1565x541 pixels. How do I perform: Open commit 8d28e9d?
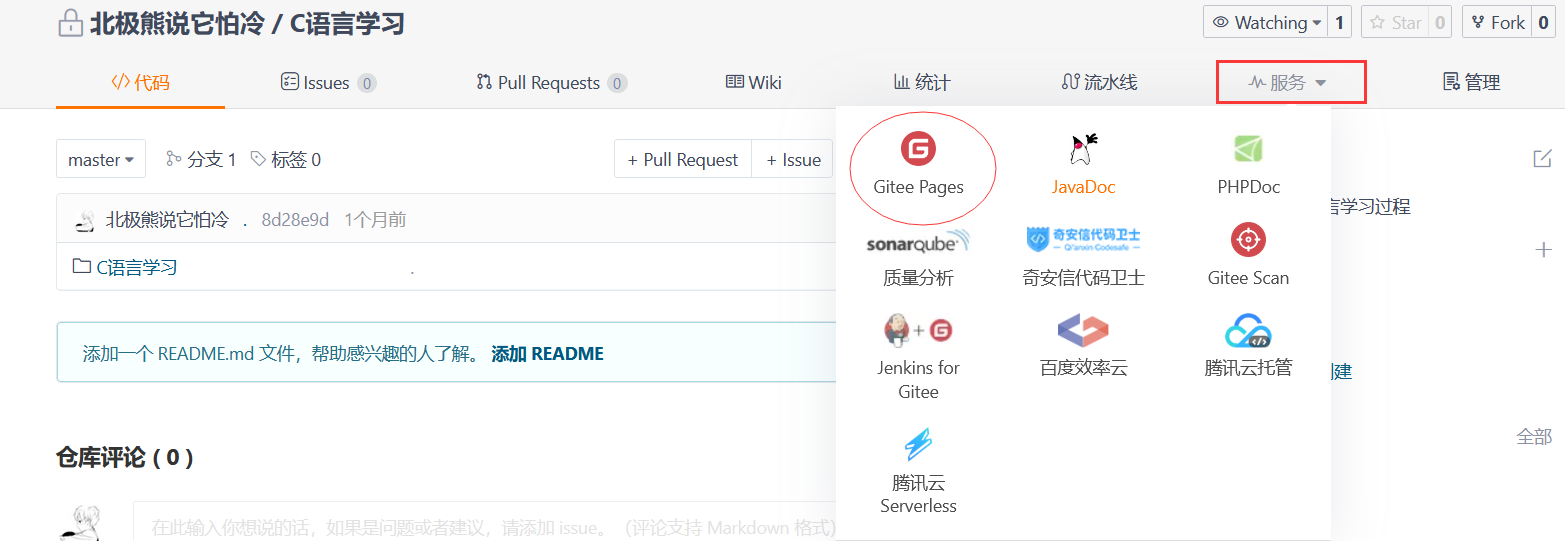pos(295,220)
